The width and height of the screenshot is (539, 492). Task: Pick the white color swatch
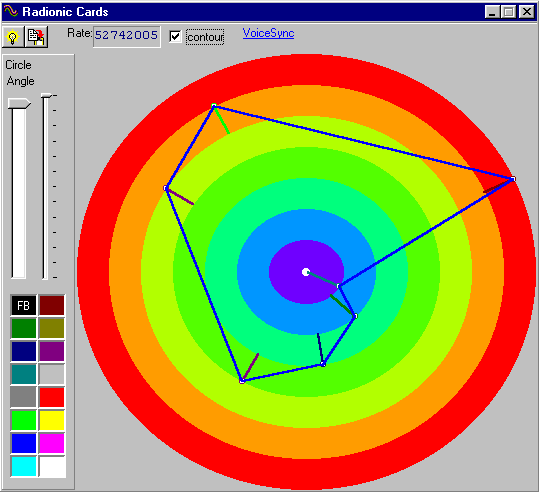(52, 466)
